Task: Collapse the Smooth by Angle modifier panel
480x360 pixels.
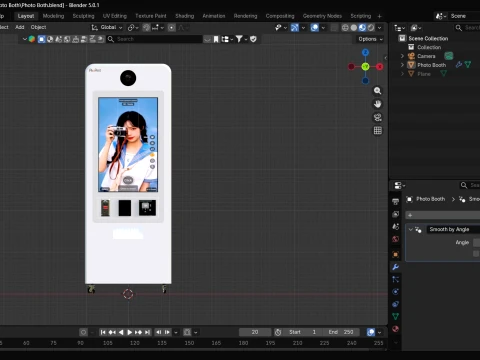Action: tap(411, 229)
